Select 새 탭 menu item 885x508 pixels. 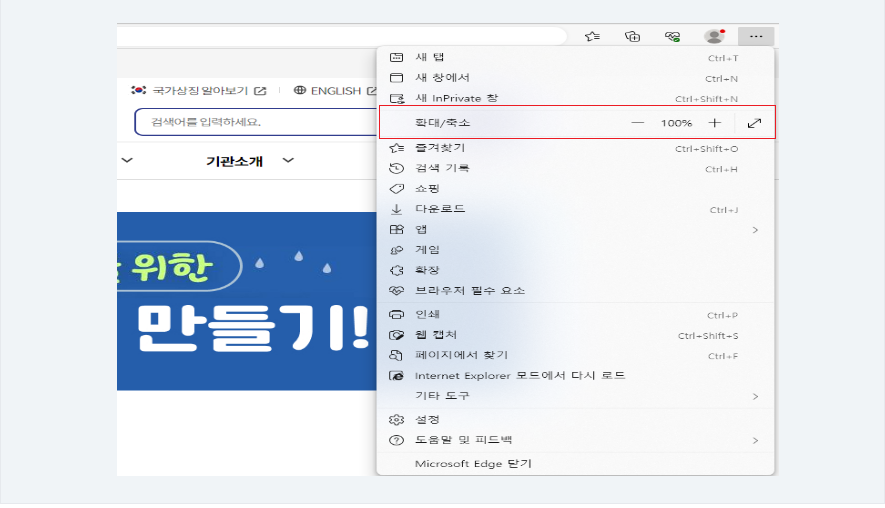pos(430,57)
